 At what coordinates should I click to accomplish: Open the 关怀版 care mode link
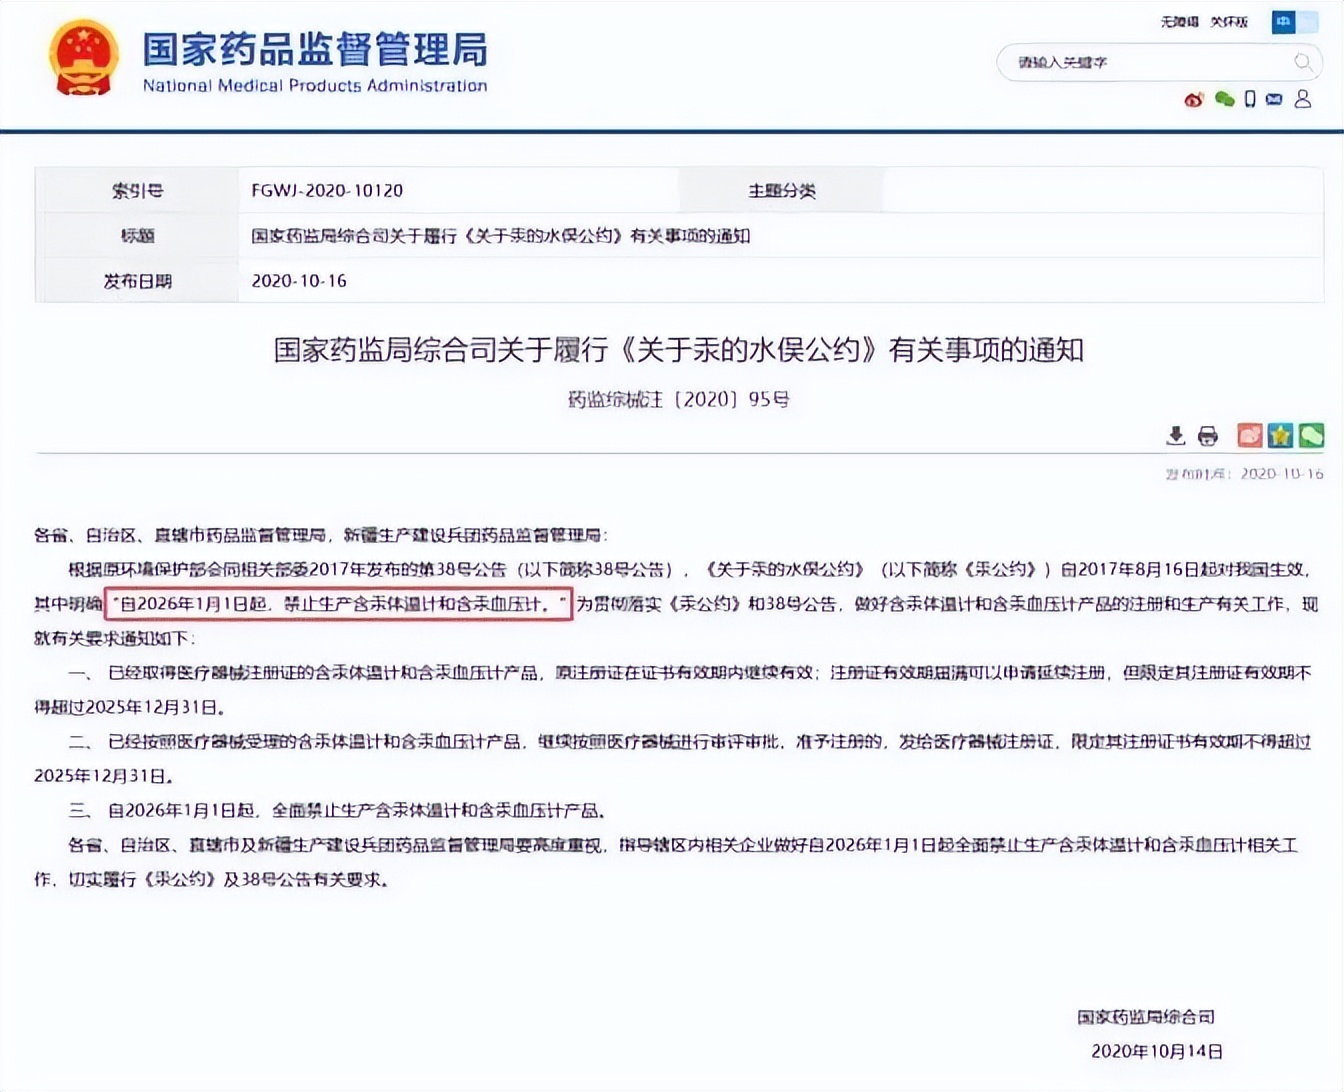point(1229,22)
